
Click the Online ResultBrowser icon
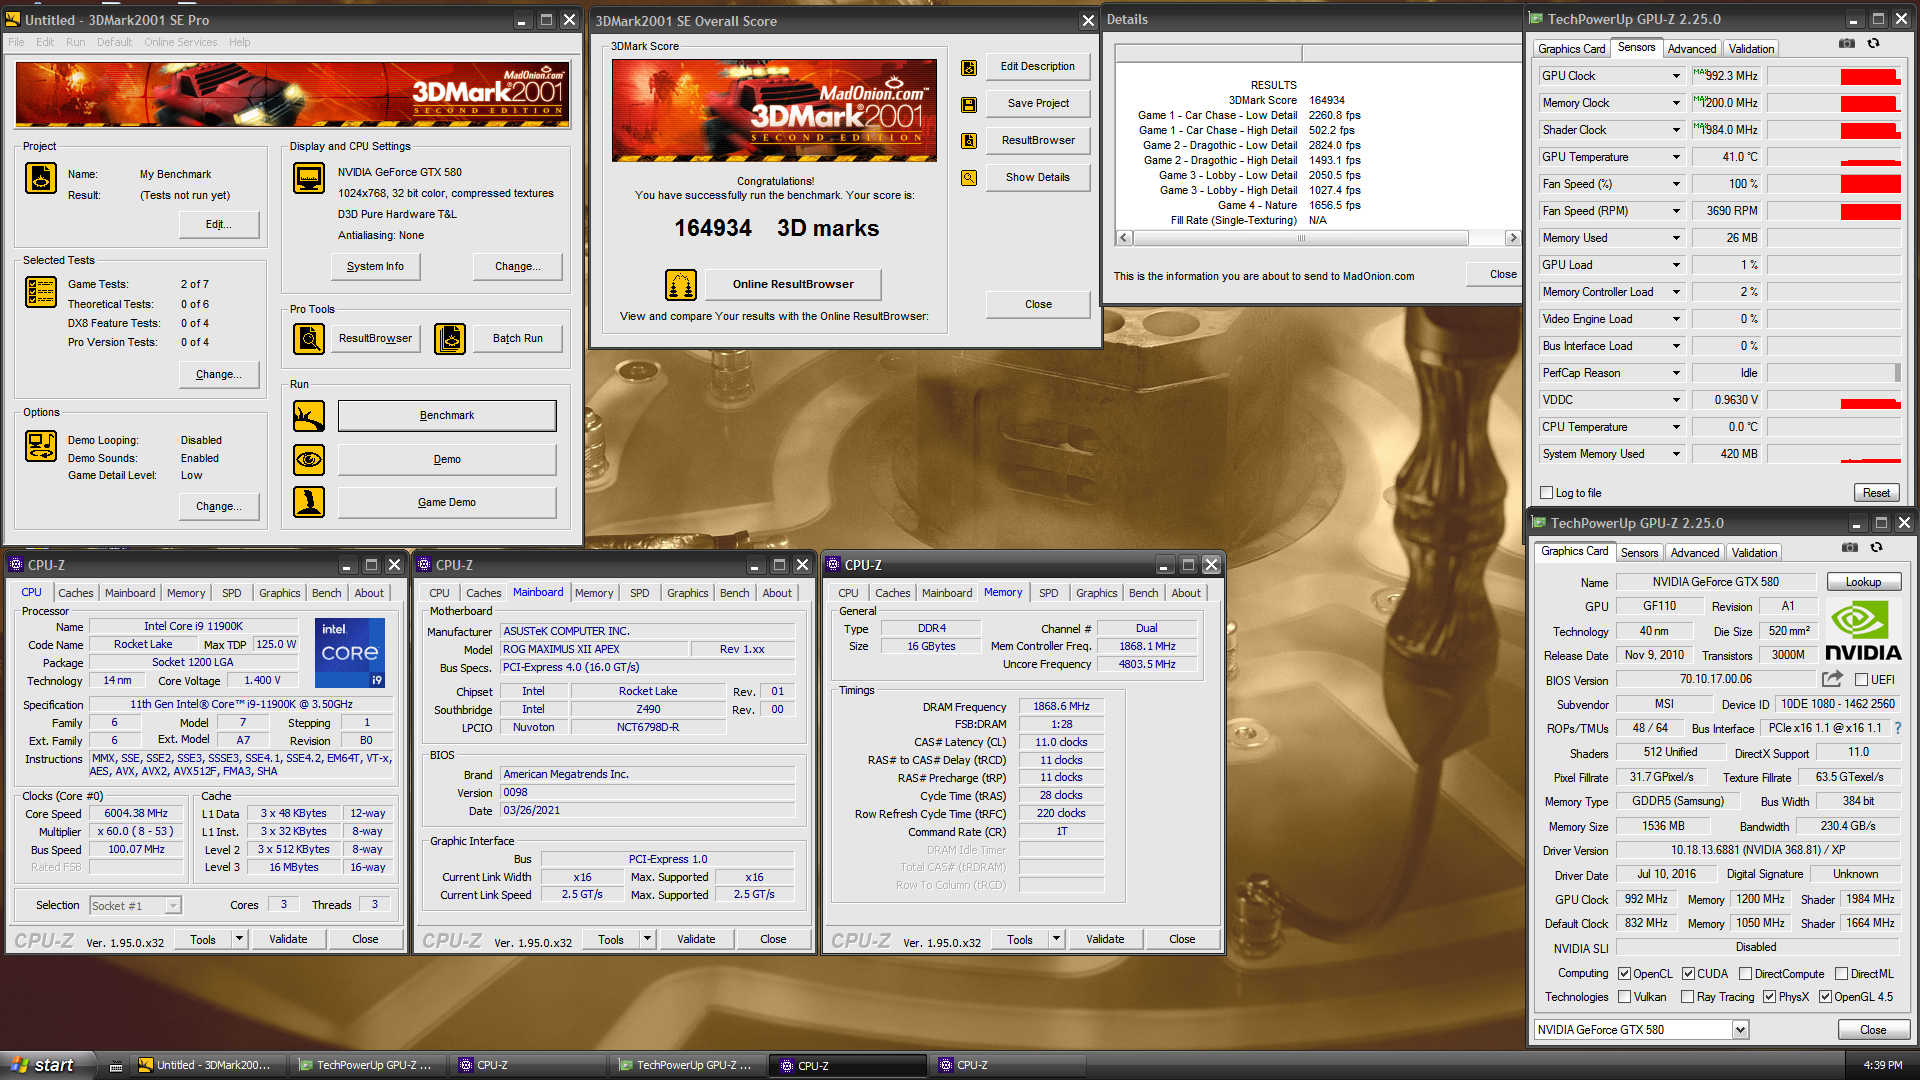[x=681, y=285]
